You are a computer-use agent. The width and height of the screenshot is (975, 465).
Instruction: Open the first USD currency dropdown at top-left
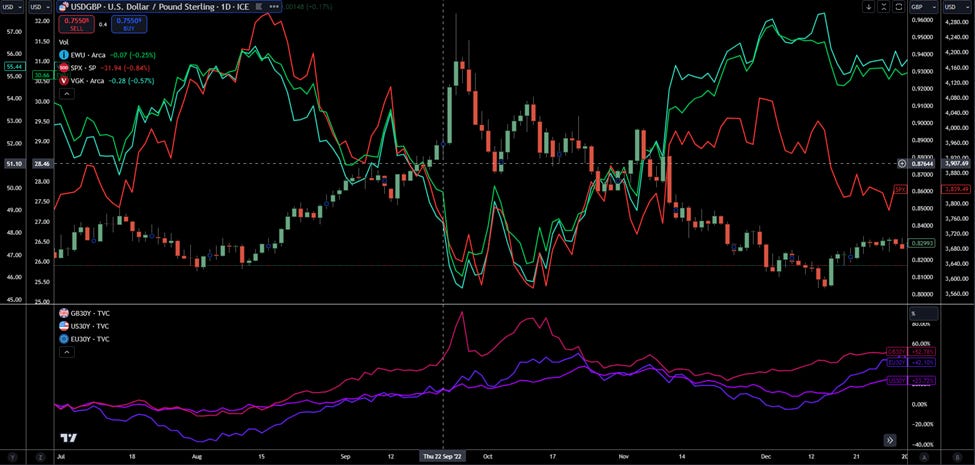14,7
